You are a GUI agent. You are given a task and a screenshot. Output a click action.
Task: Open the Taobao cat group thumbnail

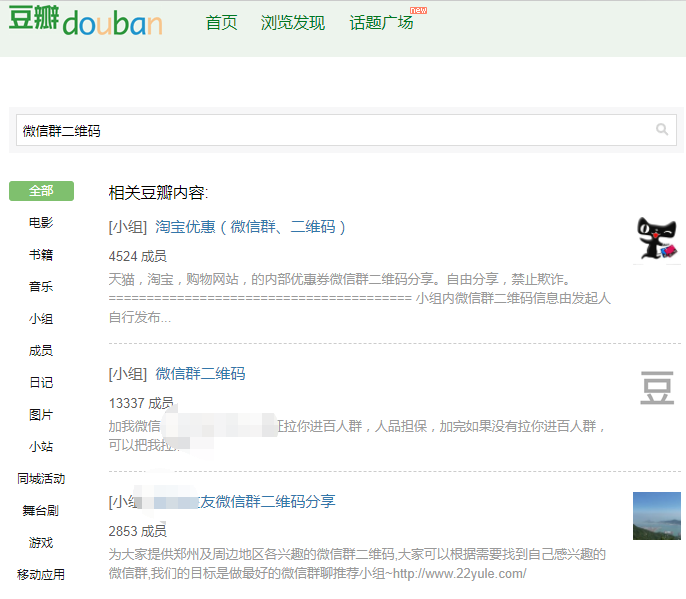click(x=657, y=239)
